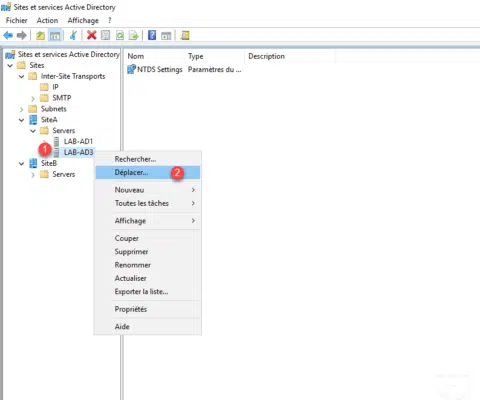Open the Nouveau submenu
Screen dimensions: 480x400
[148, 190]
